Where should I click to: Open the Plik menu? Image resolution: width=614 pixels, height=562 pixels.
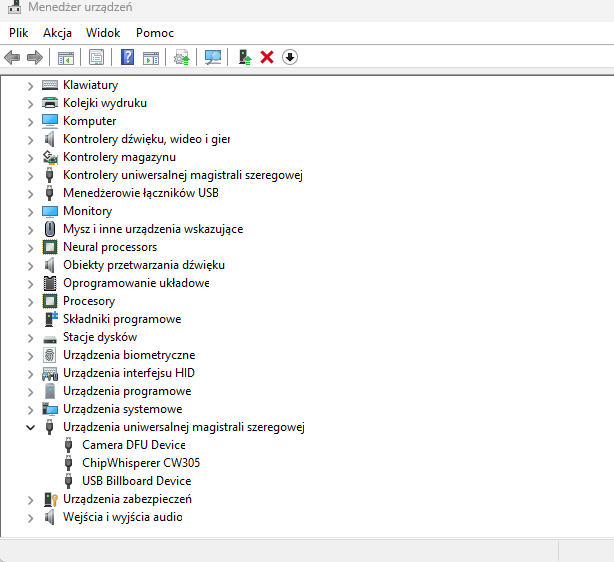(18, 32)
